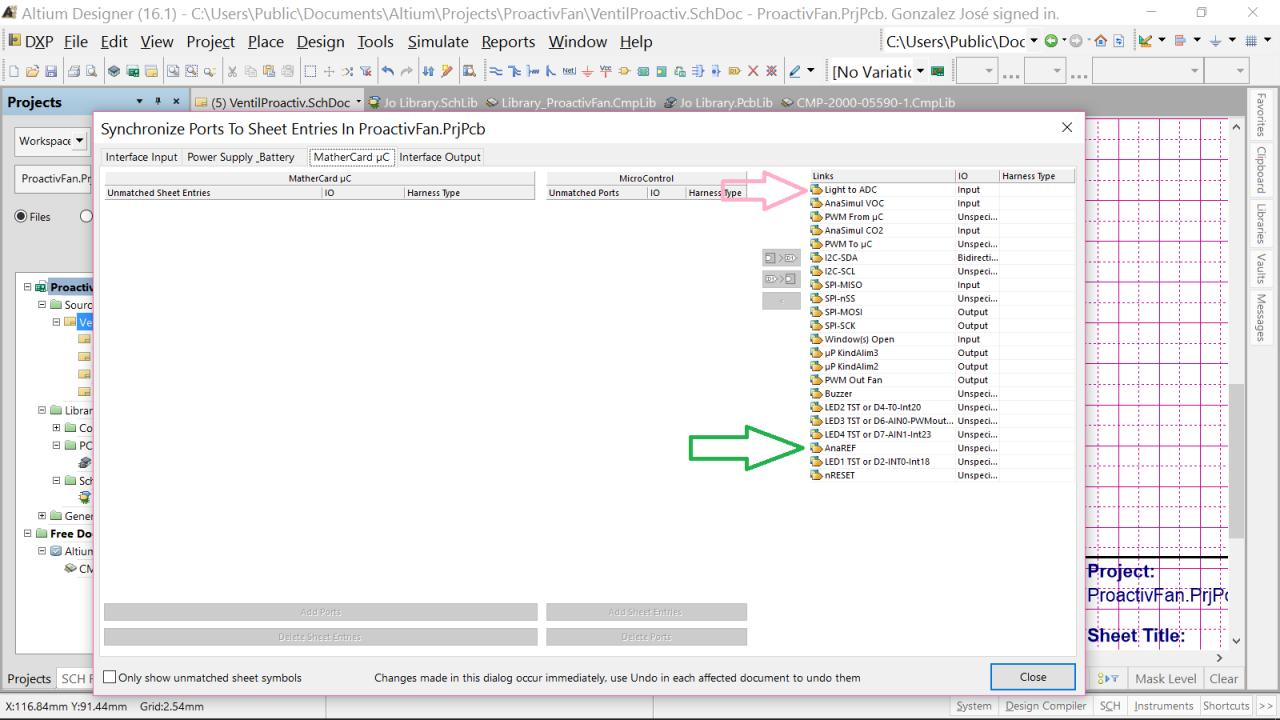The height and width of the screenshot is (720, 1280).
Task: Select the PWM Out Fan link row
Action: [942, 380]
